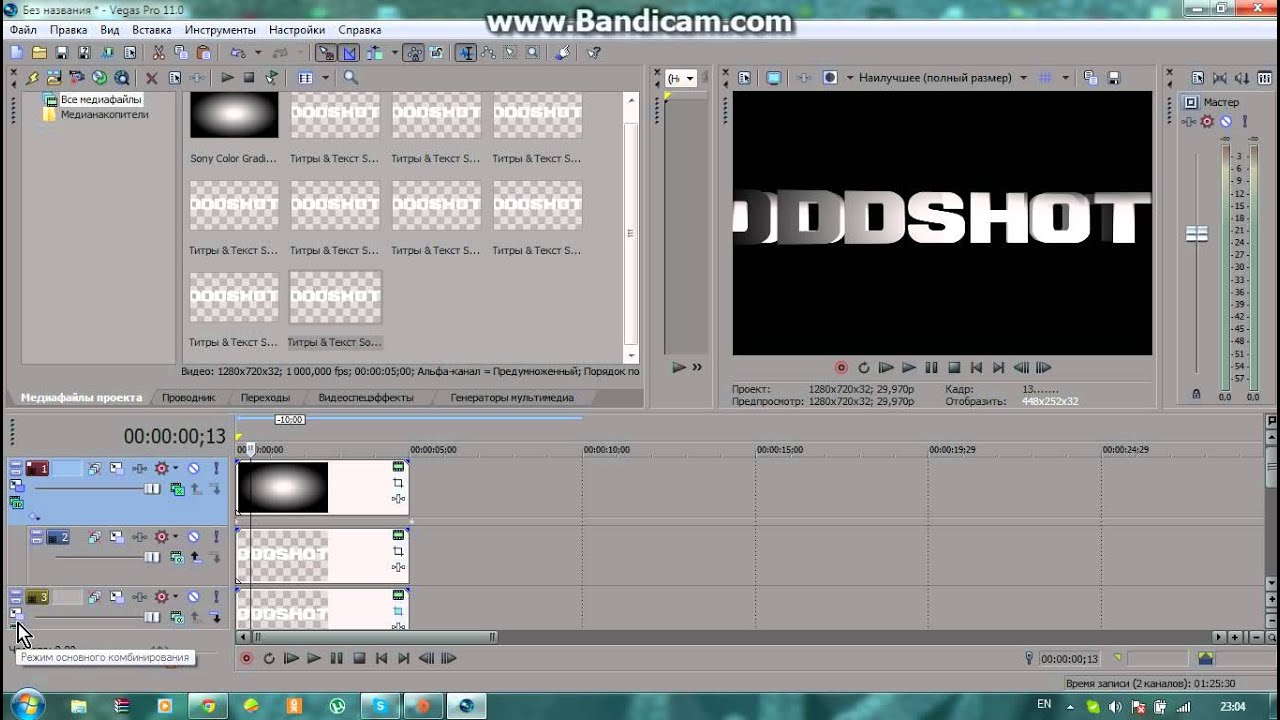Screen dimensions: 1280x720
Task: Open the Project Media views dropdown arrow
Action: tap(325, 78)
